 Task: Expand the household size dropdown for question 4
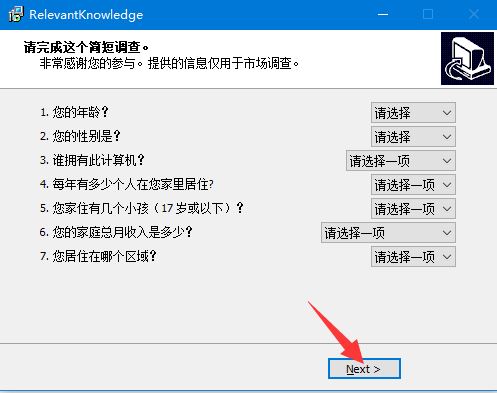413,185
